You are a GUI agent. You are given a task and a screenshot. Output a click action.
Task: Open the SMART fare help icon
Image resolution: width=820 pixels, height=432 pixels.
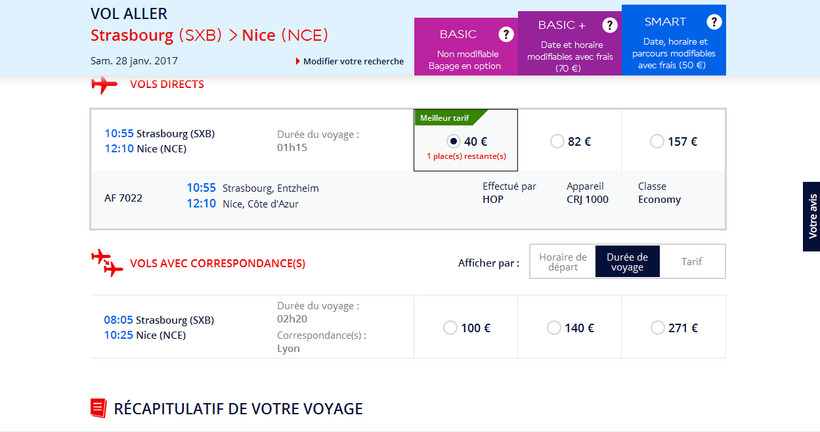pos(713,21)
